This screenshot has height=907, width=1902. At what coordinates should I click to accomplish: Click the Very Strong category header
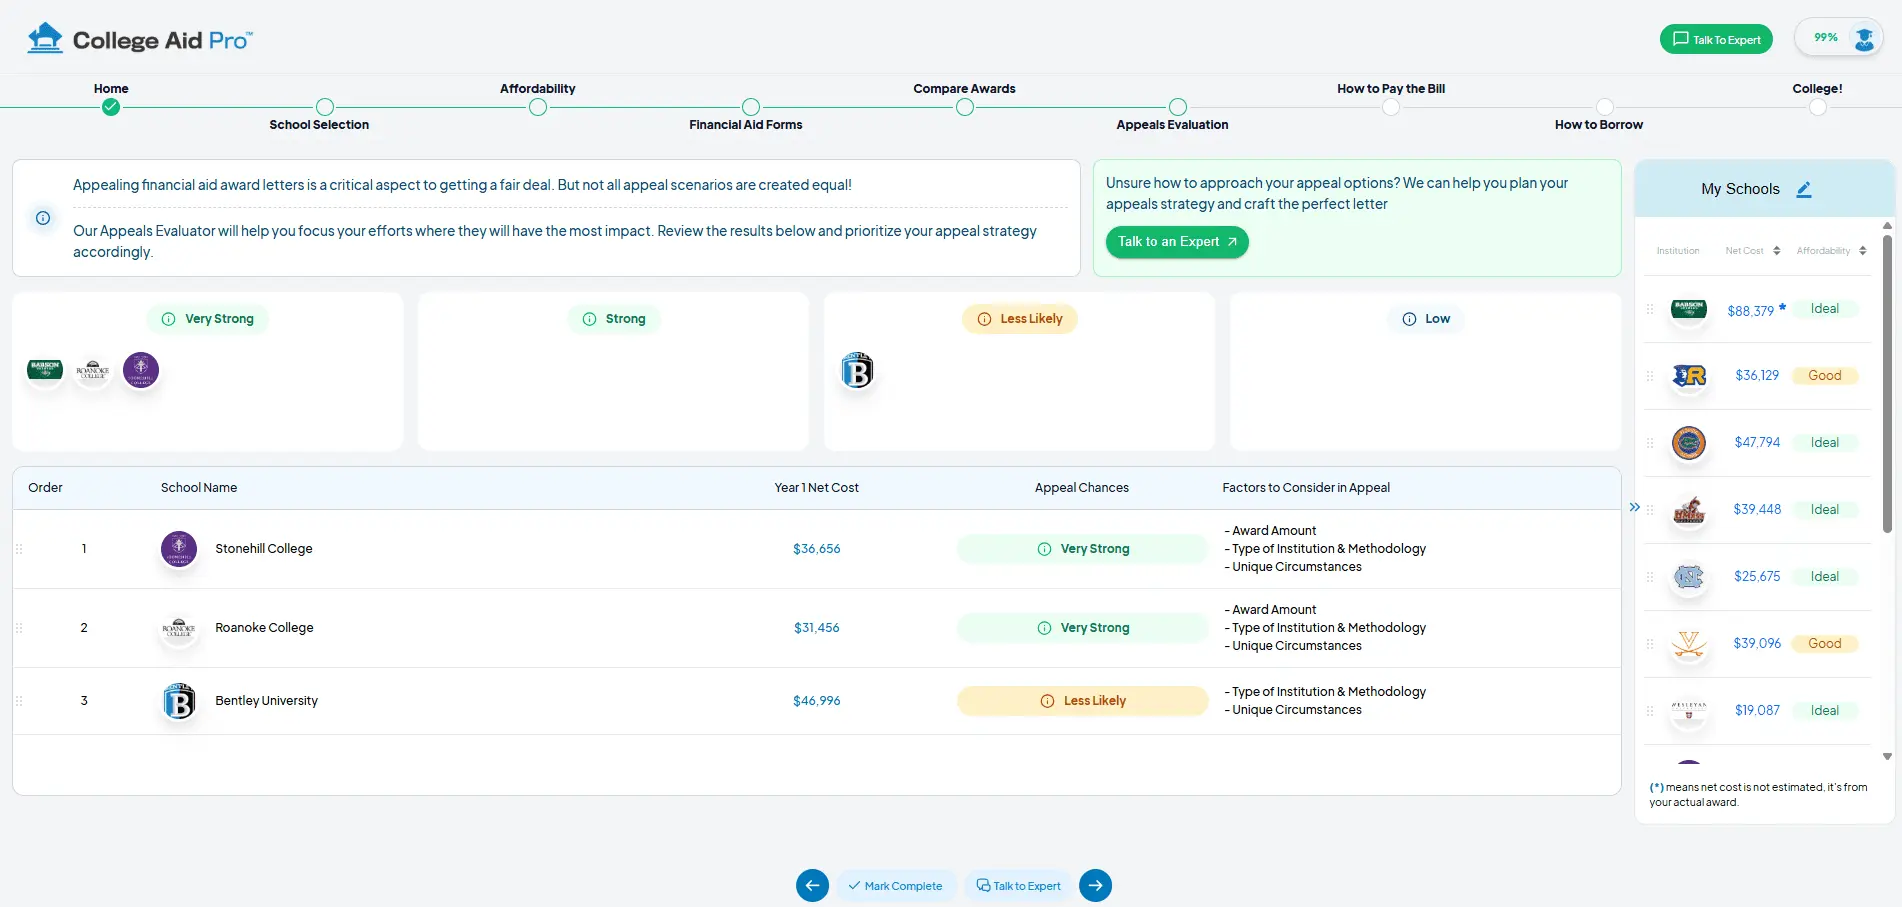tap(208, 319)
